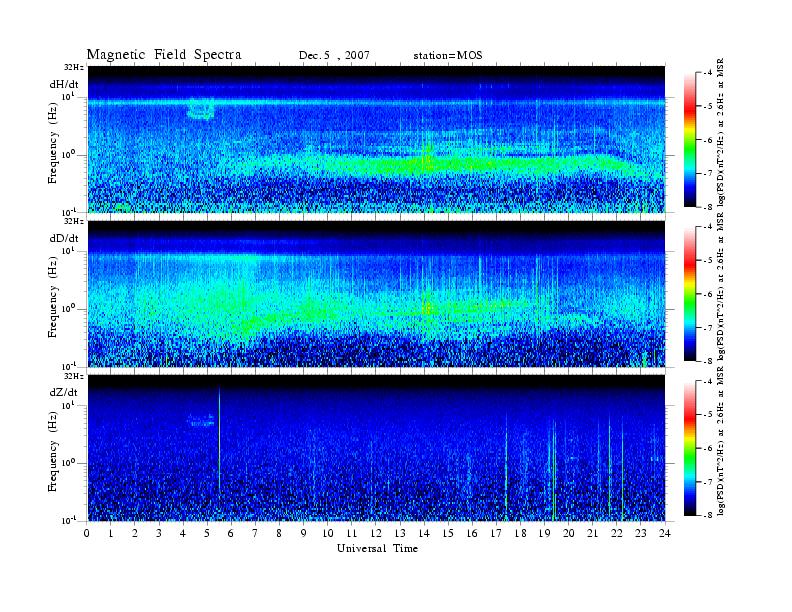The width and height of the screenshot is (792, 612).
Task: Click the rotated PSD unit label beside dH/dt colorbar
Action: [x=722, y=132]
